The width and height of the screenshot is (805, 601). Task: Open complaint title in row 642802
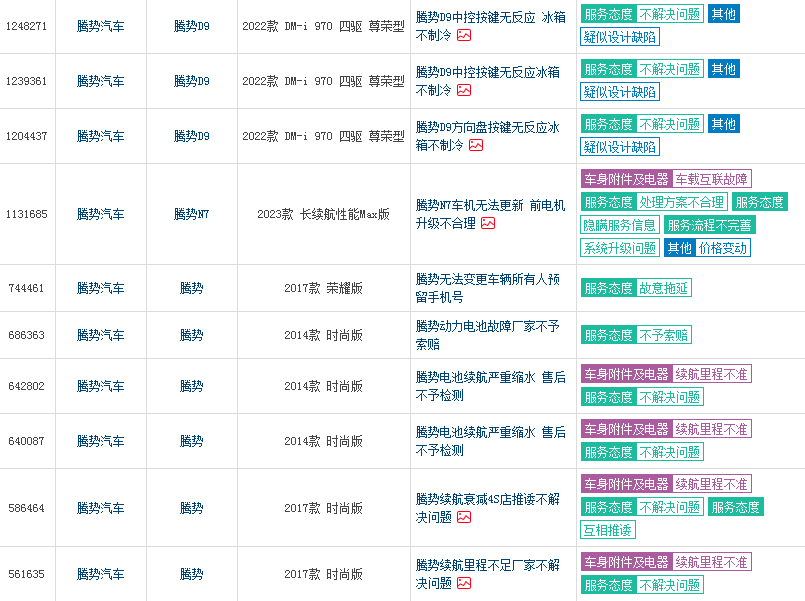coord(490,386)
